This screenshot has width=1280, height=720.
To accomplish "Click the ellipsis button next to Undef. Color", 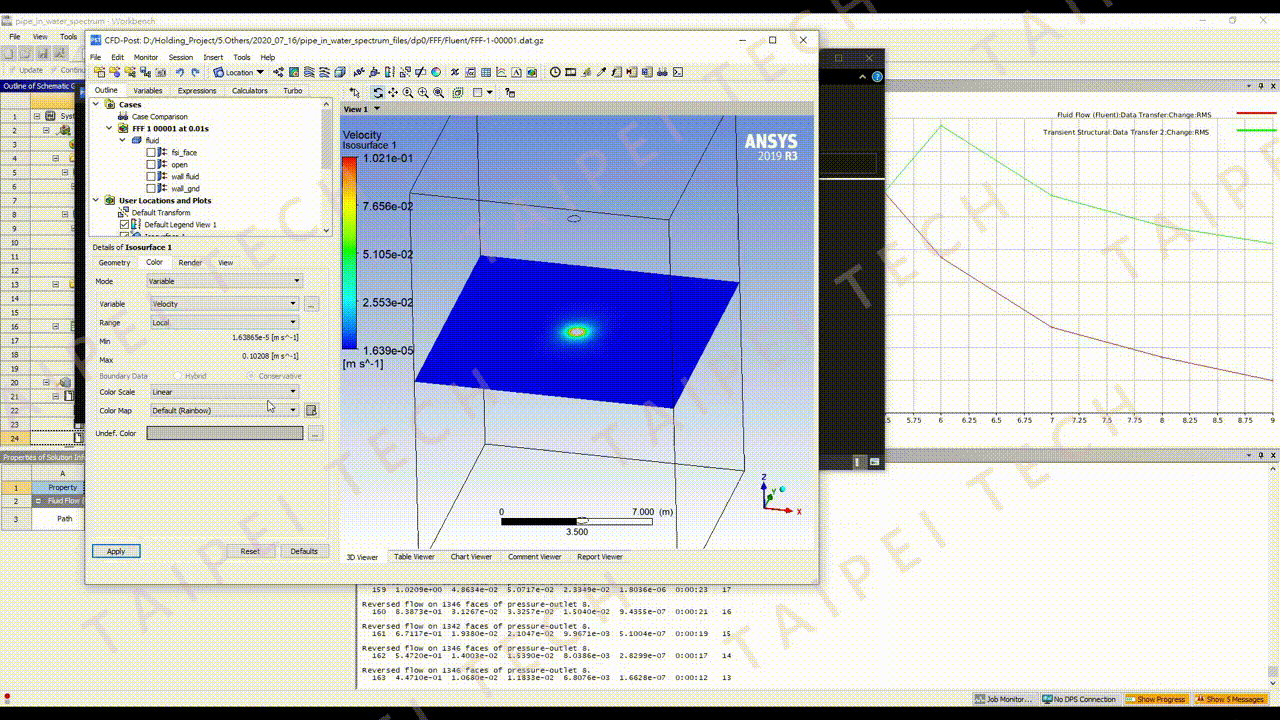I will click(315, 433).
